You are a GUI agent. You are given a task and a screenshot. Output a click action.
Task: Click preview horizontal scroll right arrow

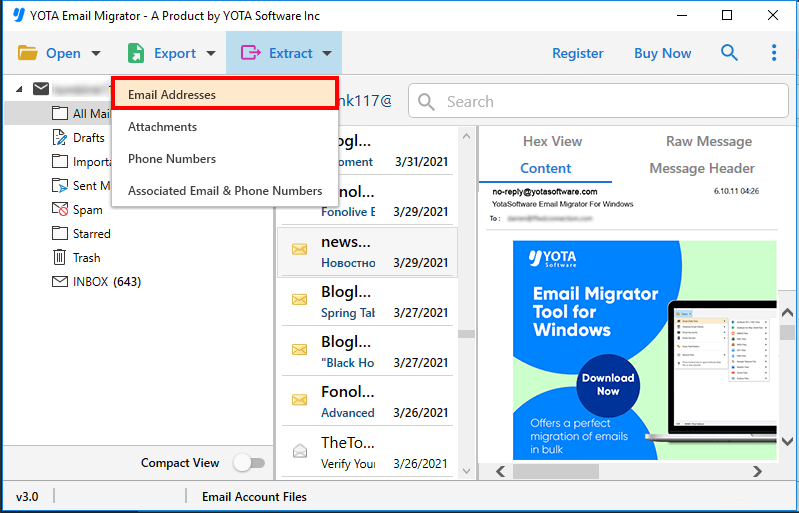tap(757, 471)
